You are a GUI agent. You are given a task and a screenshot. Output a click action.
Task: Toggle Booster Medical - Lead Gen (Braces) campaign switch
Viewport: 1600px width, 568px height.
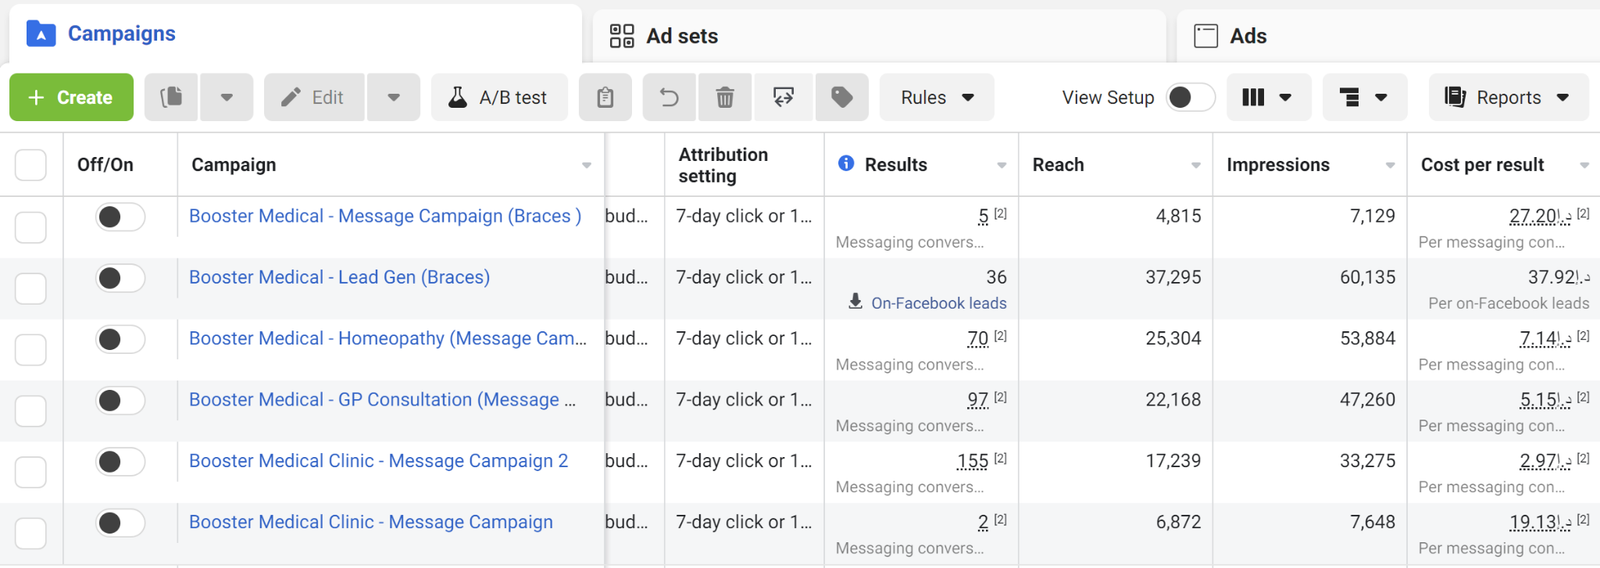pyautogui.click(x=120, y=278)
